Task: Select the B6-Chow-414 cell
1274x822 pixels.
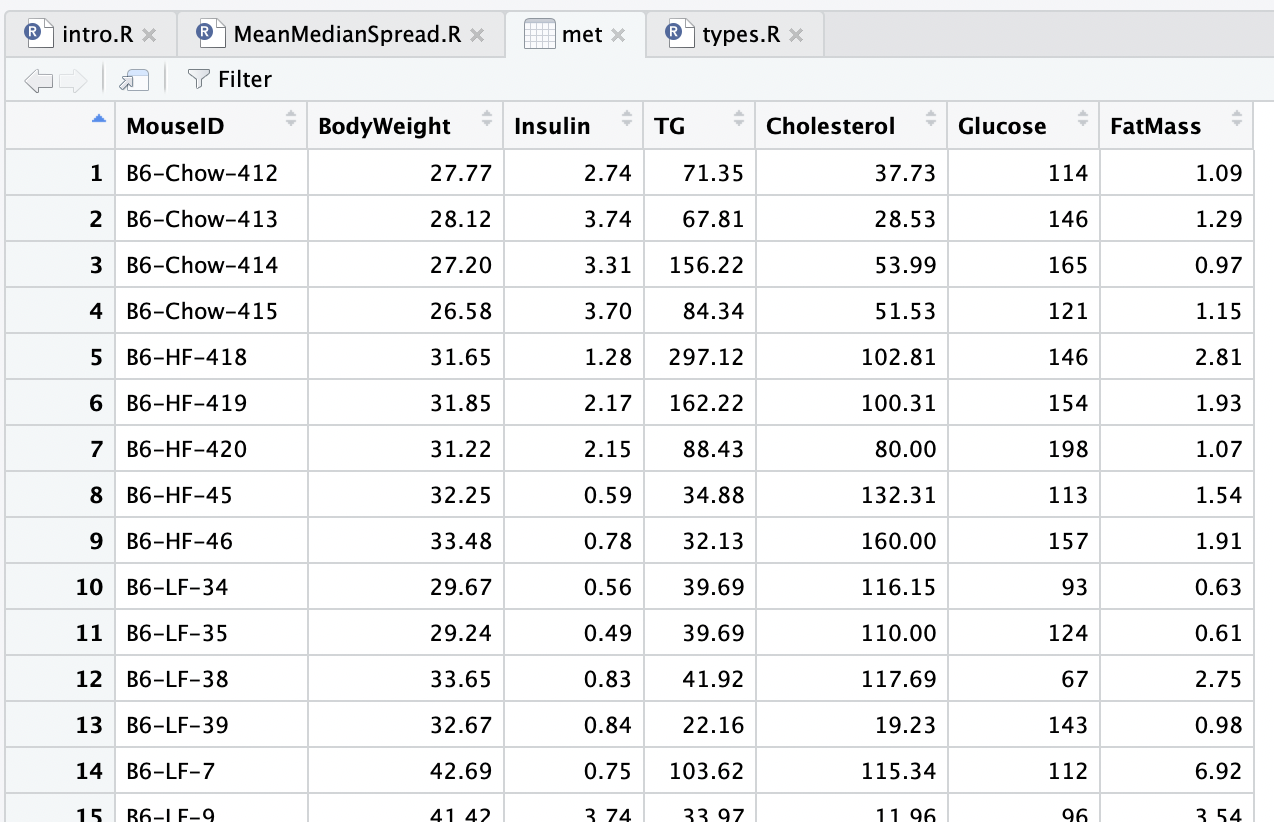Action: pyautogui.click(x=211, y=265)
